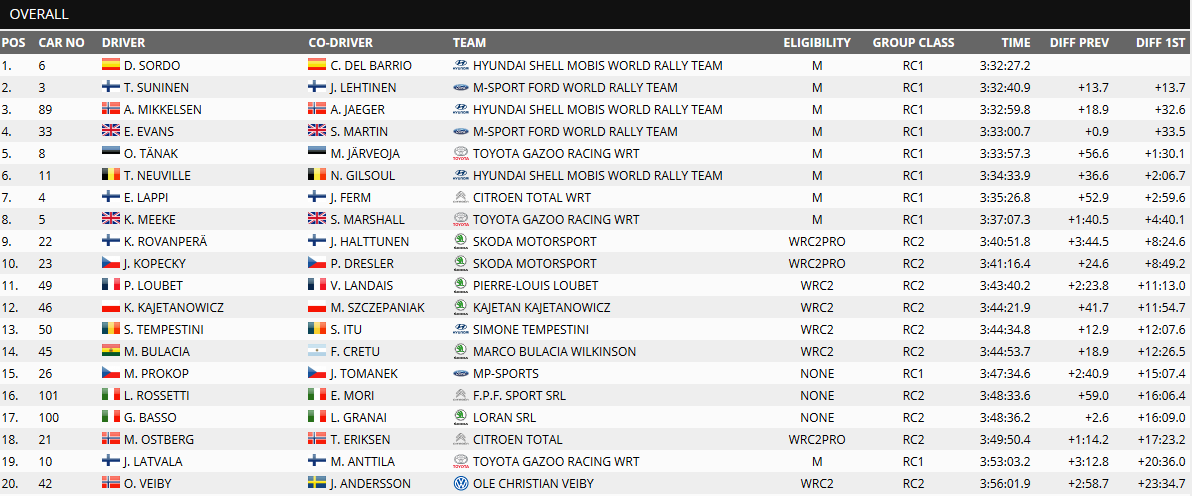Click the Italy flag beside L. Rossetti
This screenshot has width=1192, height=496.
[110, 396]
